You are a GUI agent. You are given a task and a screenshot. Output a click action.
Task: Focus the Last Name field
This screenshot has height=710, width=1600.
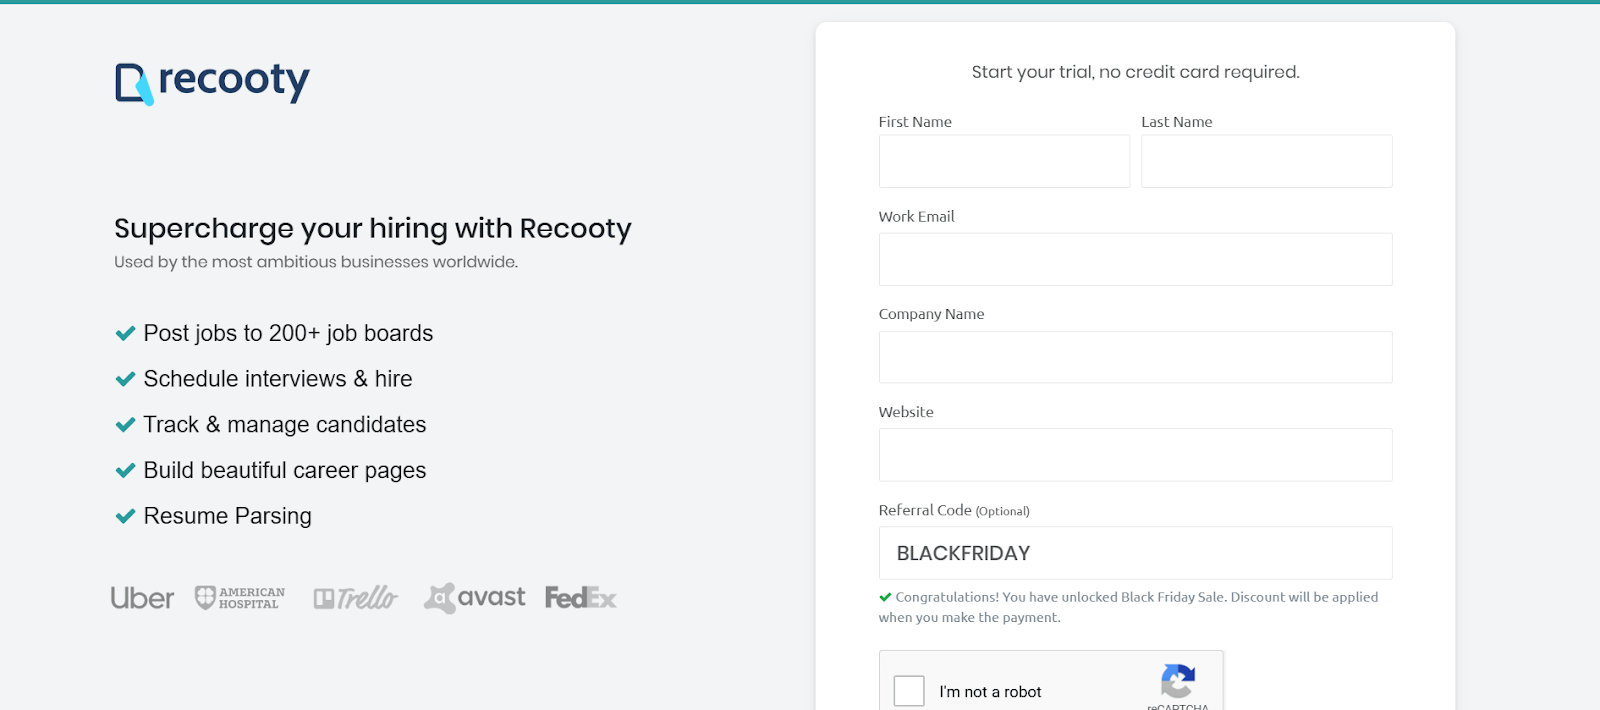coord(1266,161)
